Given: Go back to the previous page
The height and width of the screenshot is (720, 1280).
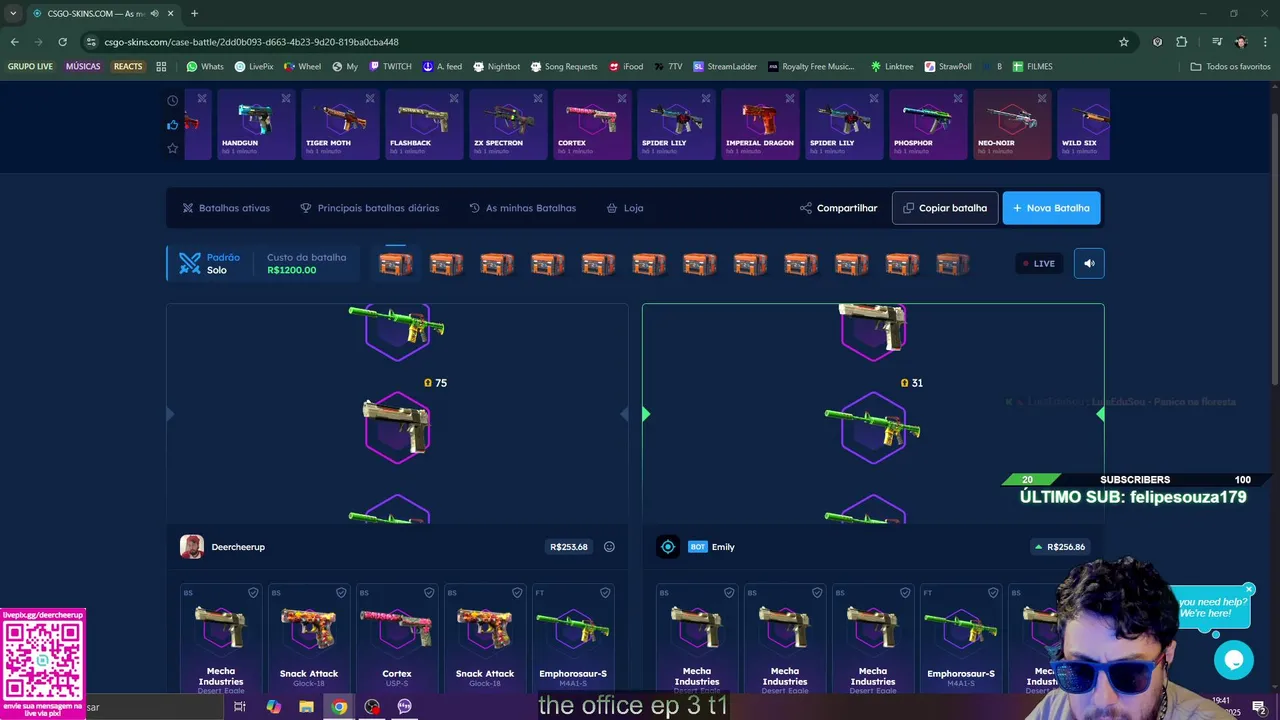Looking at the screenshot, I should point(15,42).
